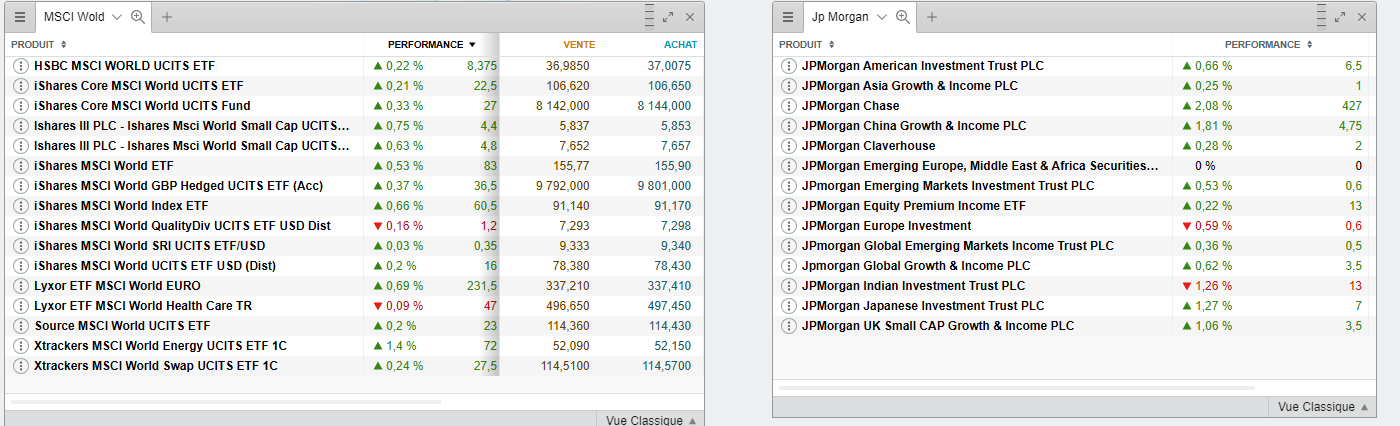Expand the MSCI Wold panel to full size
The width and height of the screenshot is (1400, 426).
pyautogui.click(x=669, y=17)
